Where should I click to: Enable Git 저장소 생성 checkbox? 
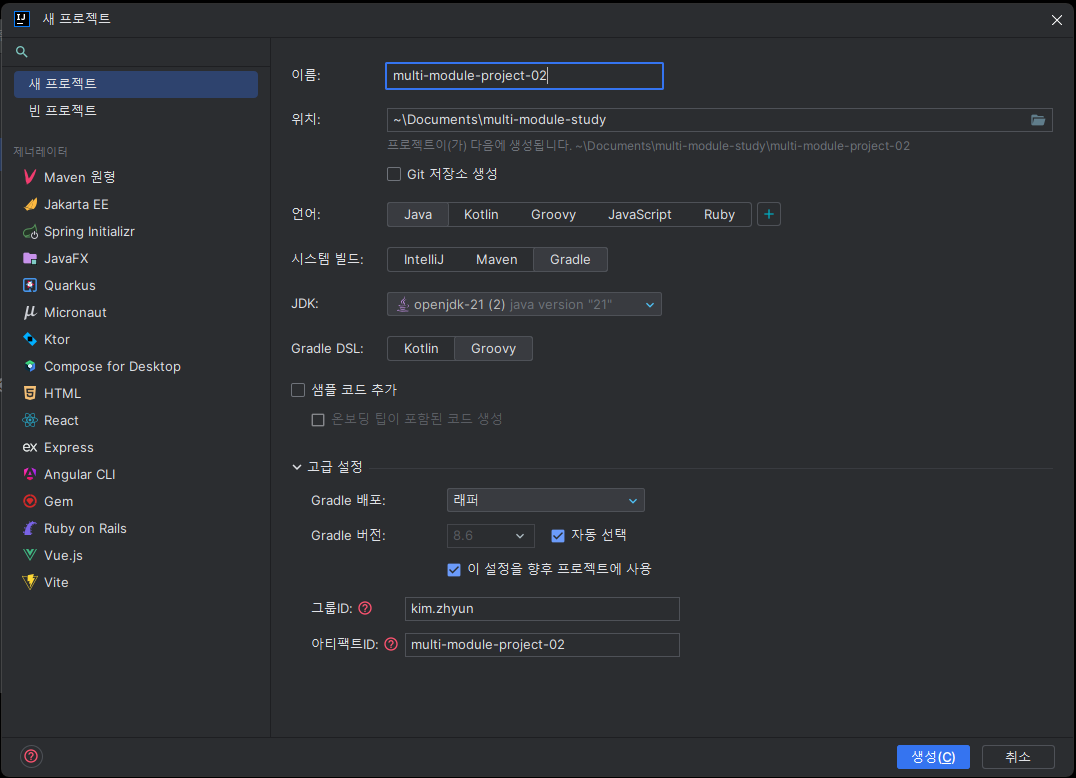(x=394, y=174)
